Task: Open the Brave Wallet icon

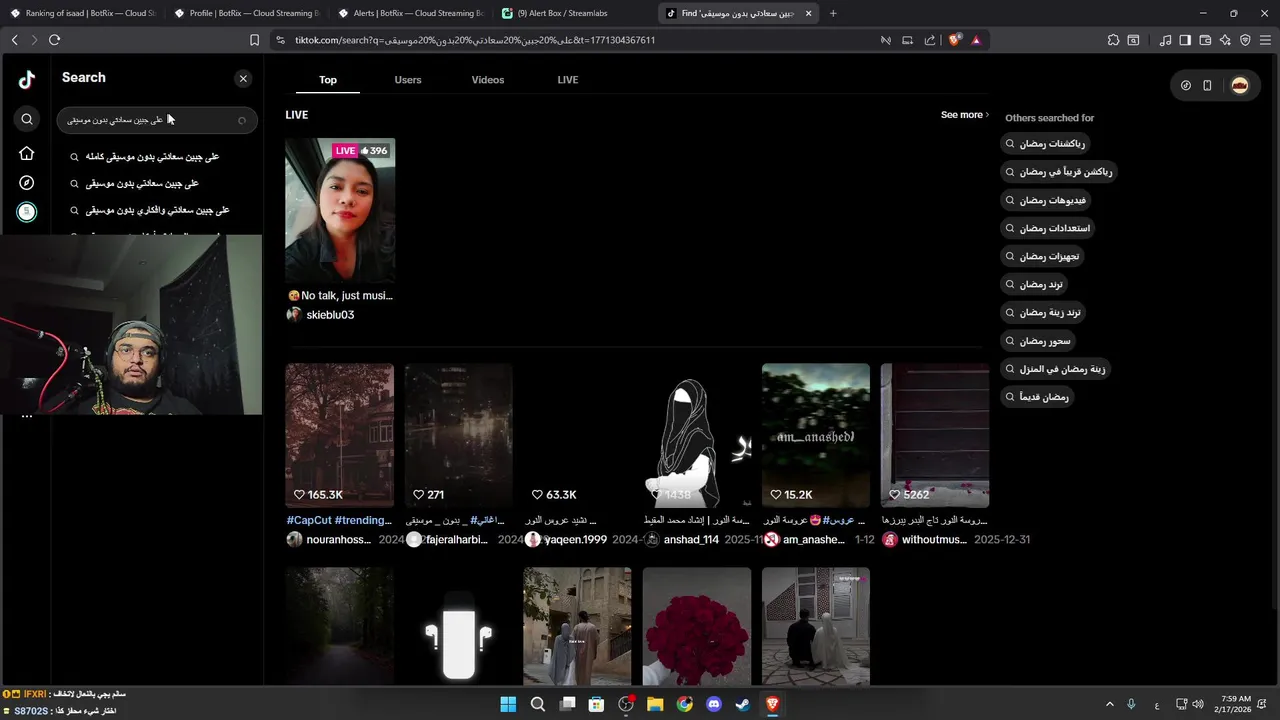Action: pos(1205,40)
